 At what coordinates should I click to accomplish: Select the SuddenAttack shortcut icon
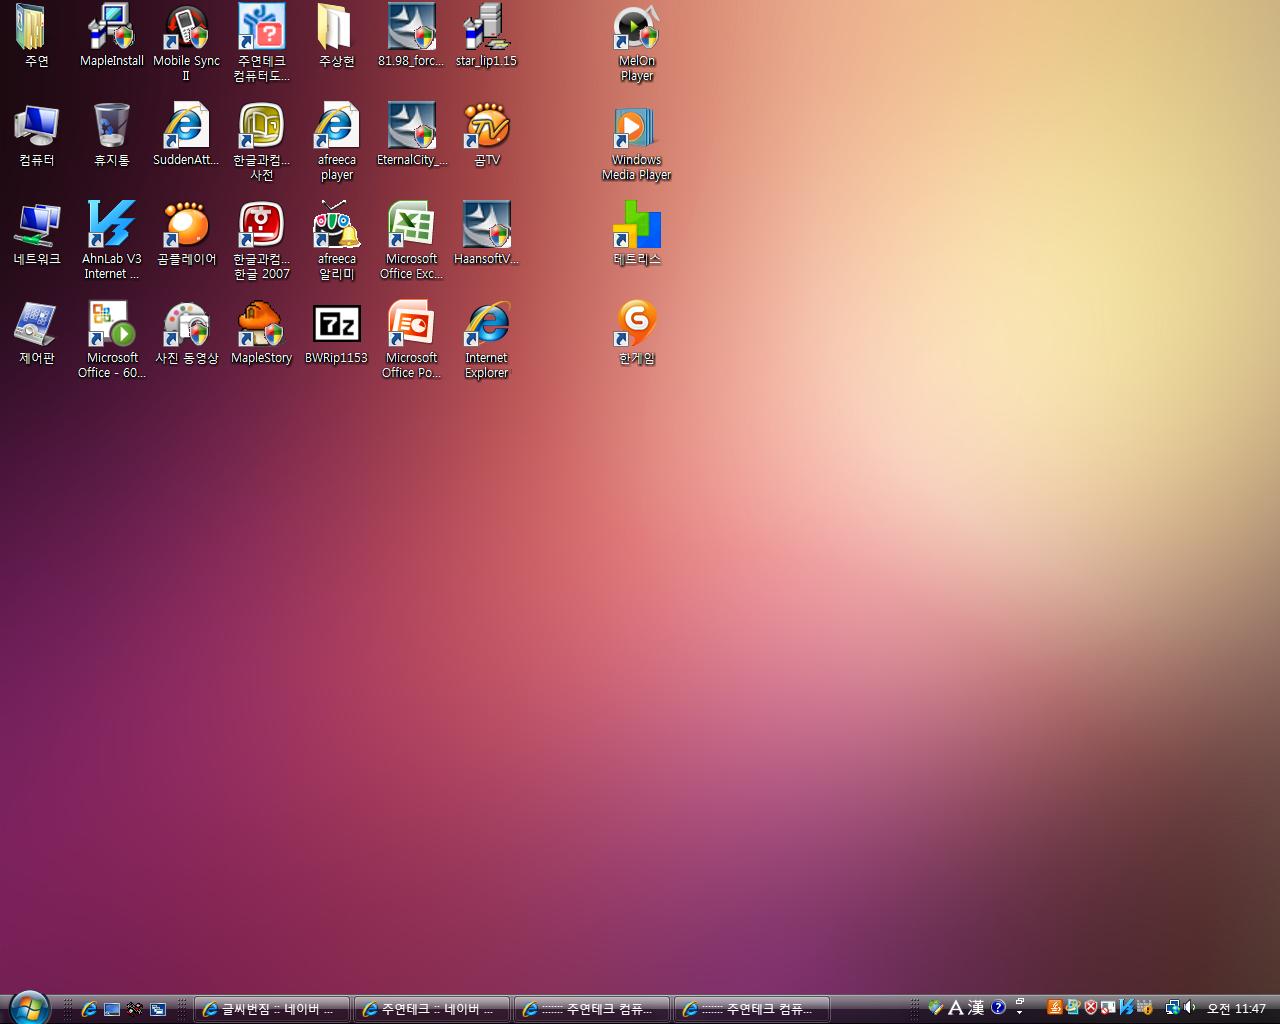[x=186, y=135]
